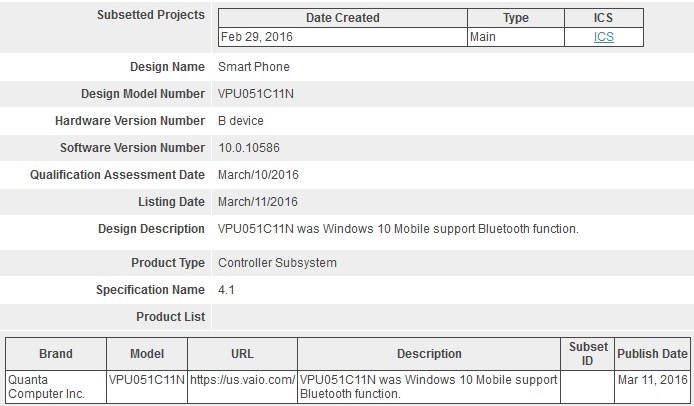
Task: Click the Controller Subsystem product type value
Action: coord(277,263)
